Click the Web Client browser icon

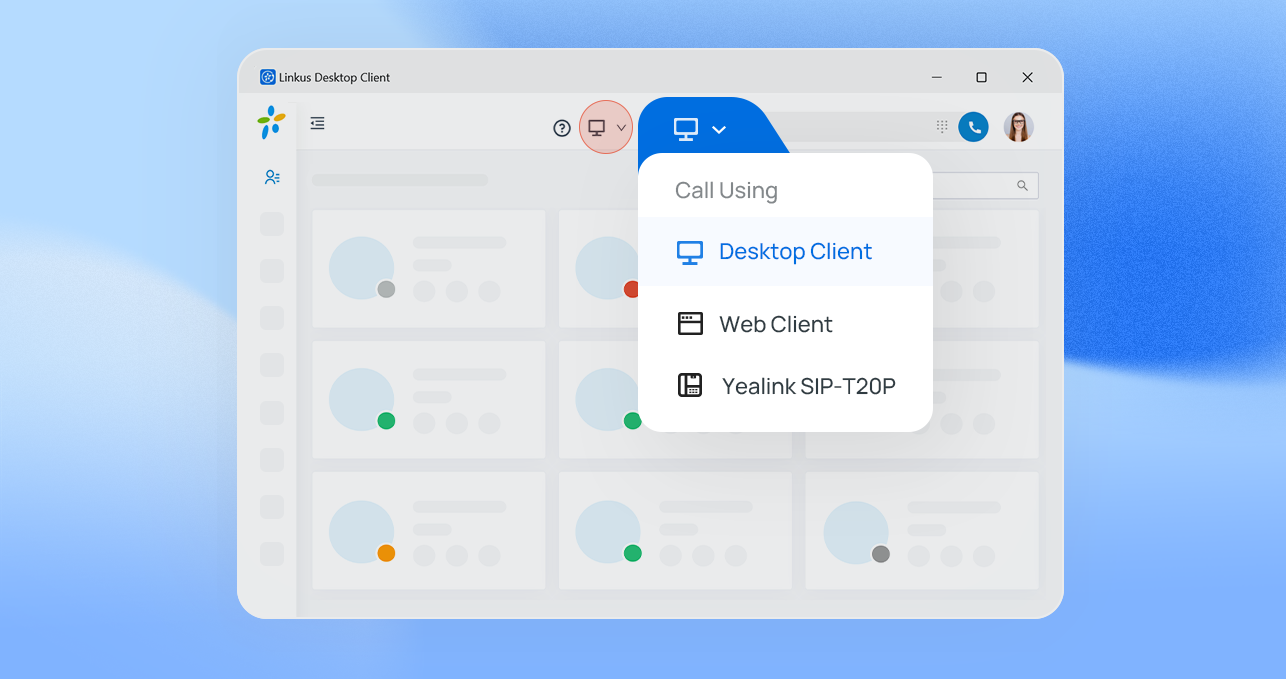point(690,323)
